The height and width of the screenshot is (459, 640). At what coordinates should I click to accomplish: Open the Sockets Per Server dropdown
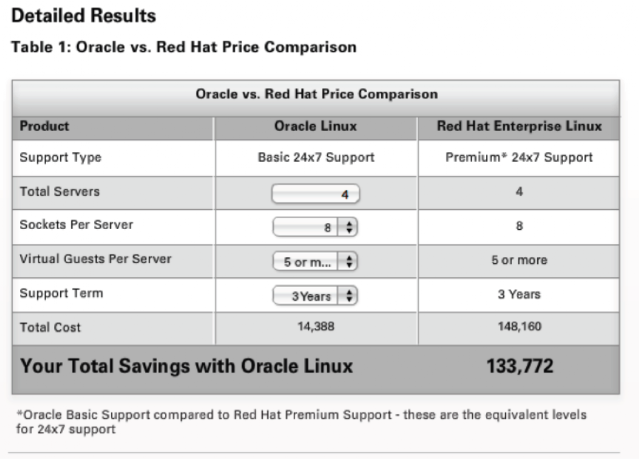(315, 227)
